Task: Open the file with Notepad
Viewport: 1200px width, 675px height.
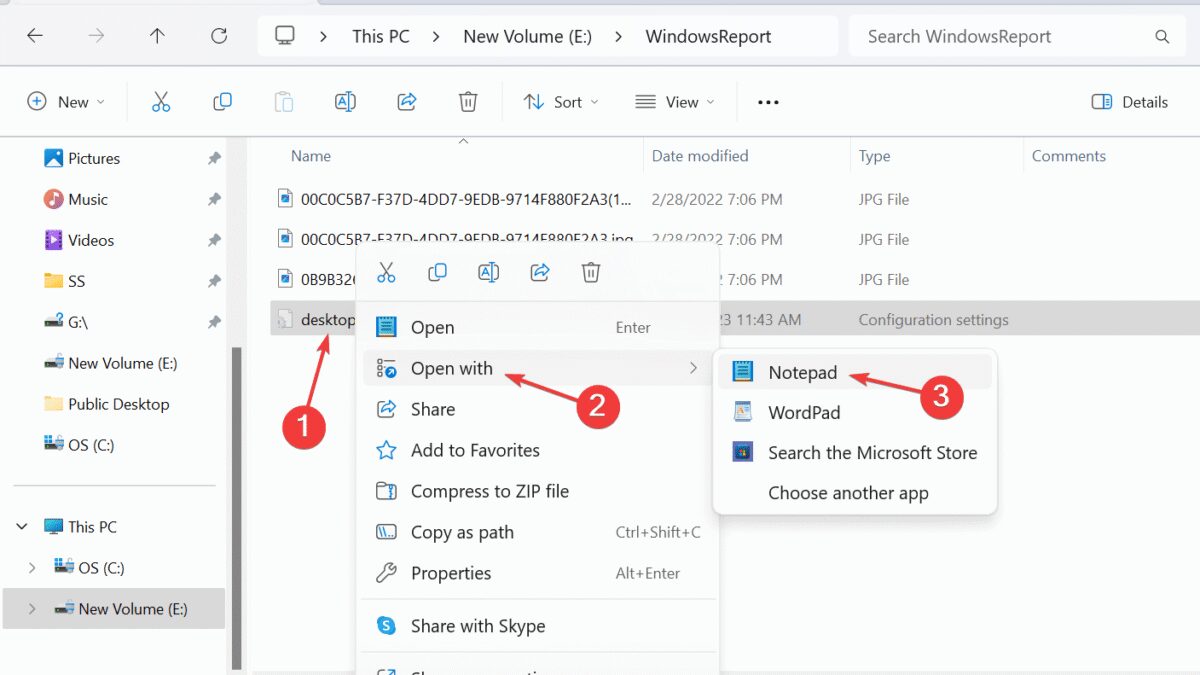Action: (803, 372)
